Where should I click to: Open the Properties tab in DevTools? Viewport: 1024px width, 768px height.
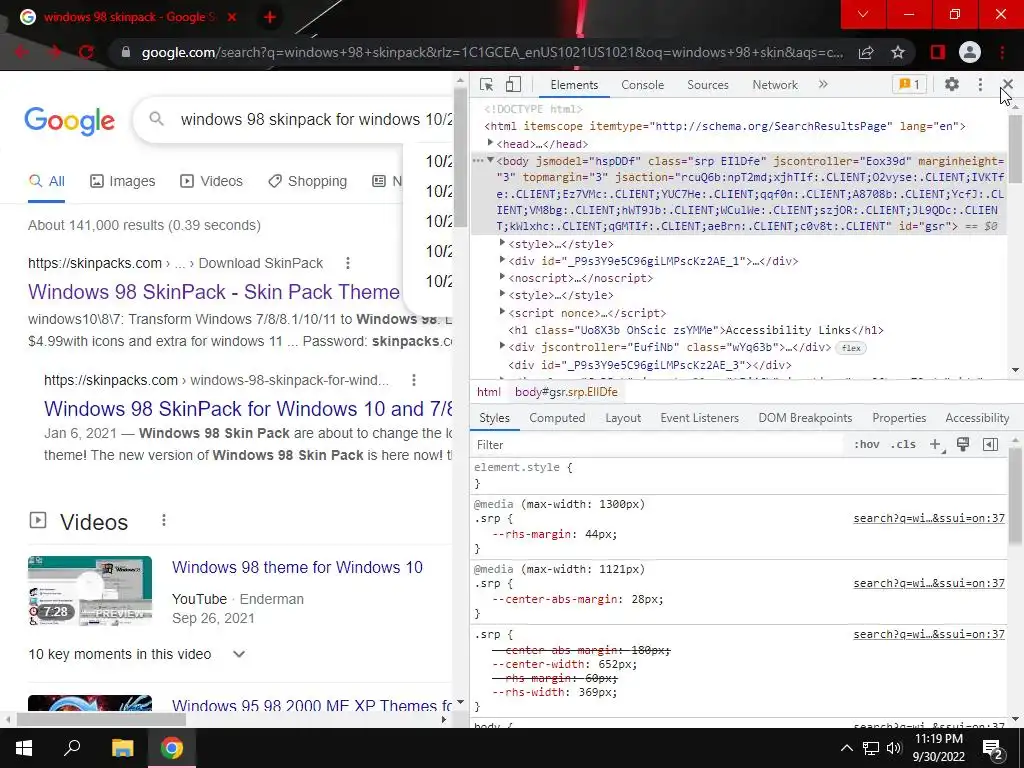pyautogui.click(x=899, y=418)
